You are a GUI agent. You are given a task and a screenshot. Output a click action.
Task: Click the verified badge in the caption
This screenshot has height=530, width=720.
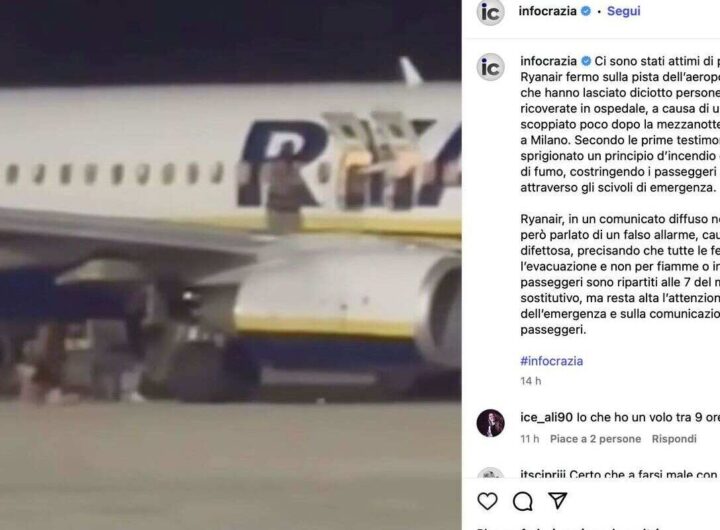586,61
